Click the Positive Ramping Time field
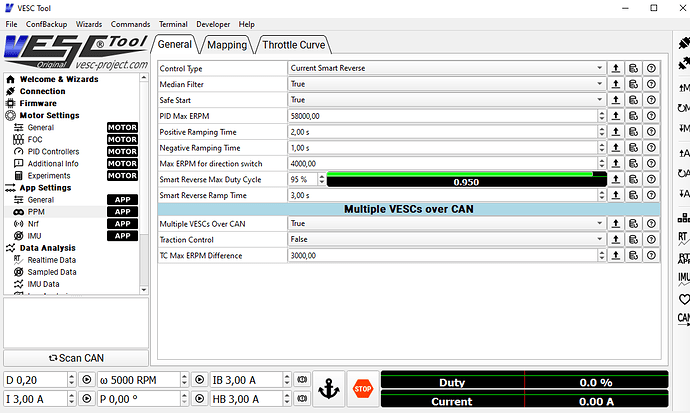The image size is (690, 413). tap(446, 132)
